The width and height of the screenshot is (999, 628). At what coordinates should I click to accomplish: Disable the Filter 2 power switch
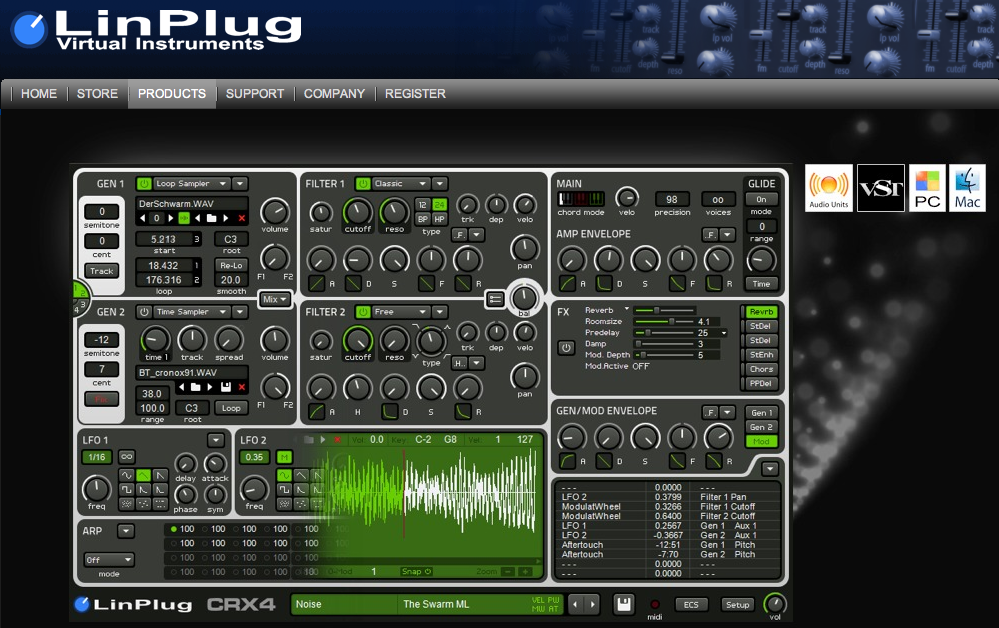click(x=362, y=312)
